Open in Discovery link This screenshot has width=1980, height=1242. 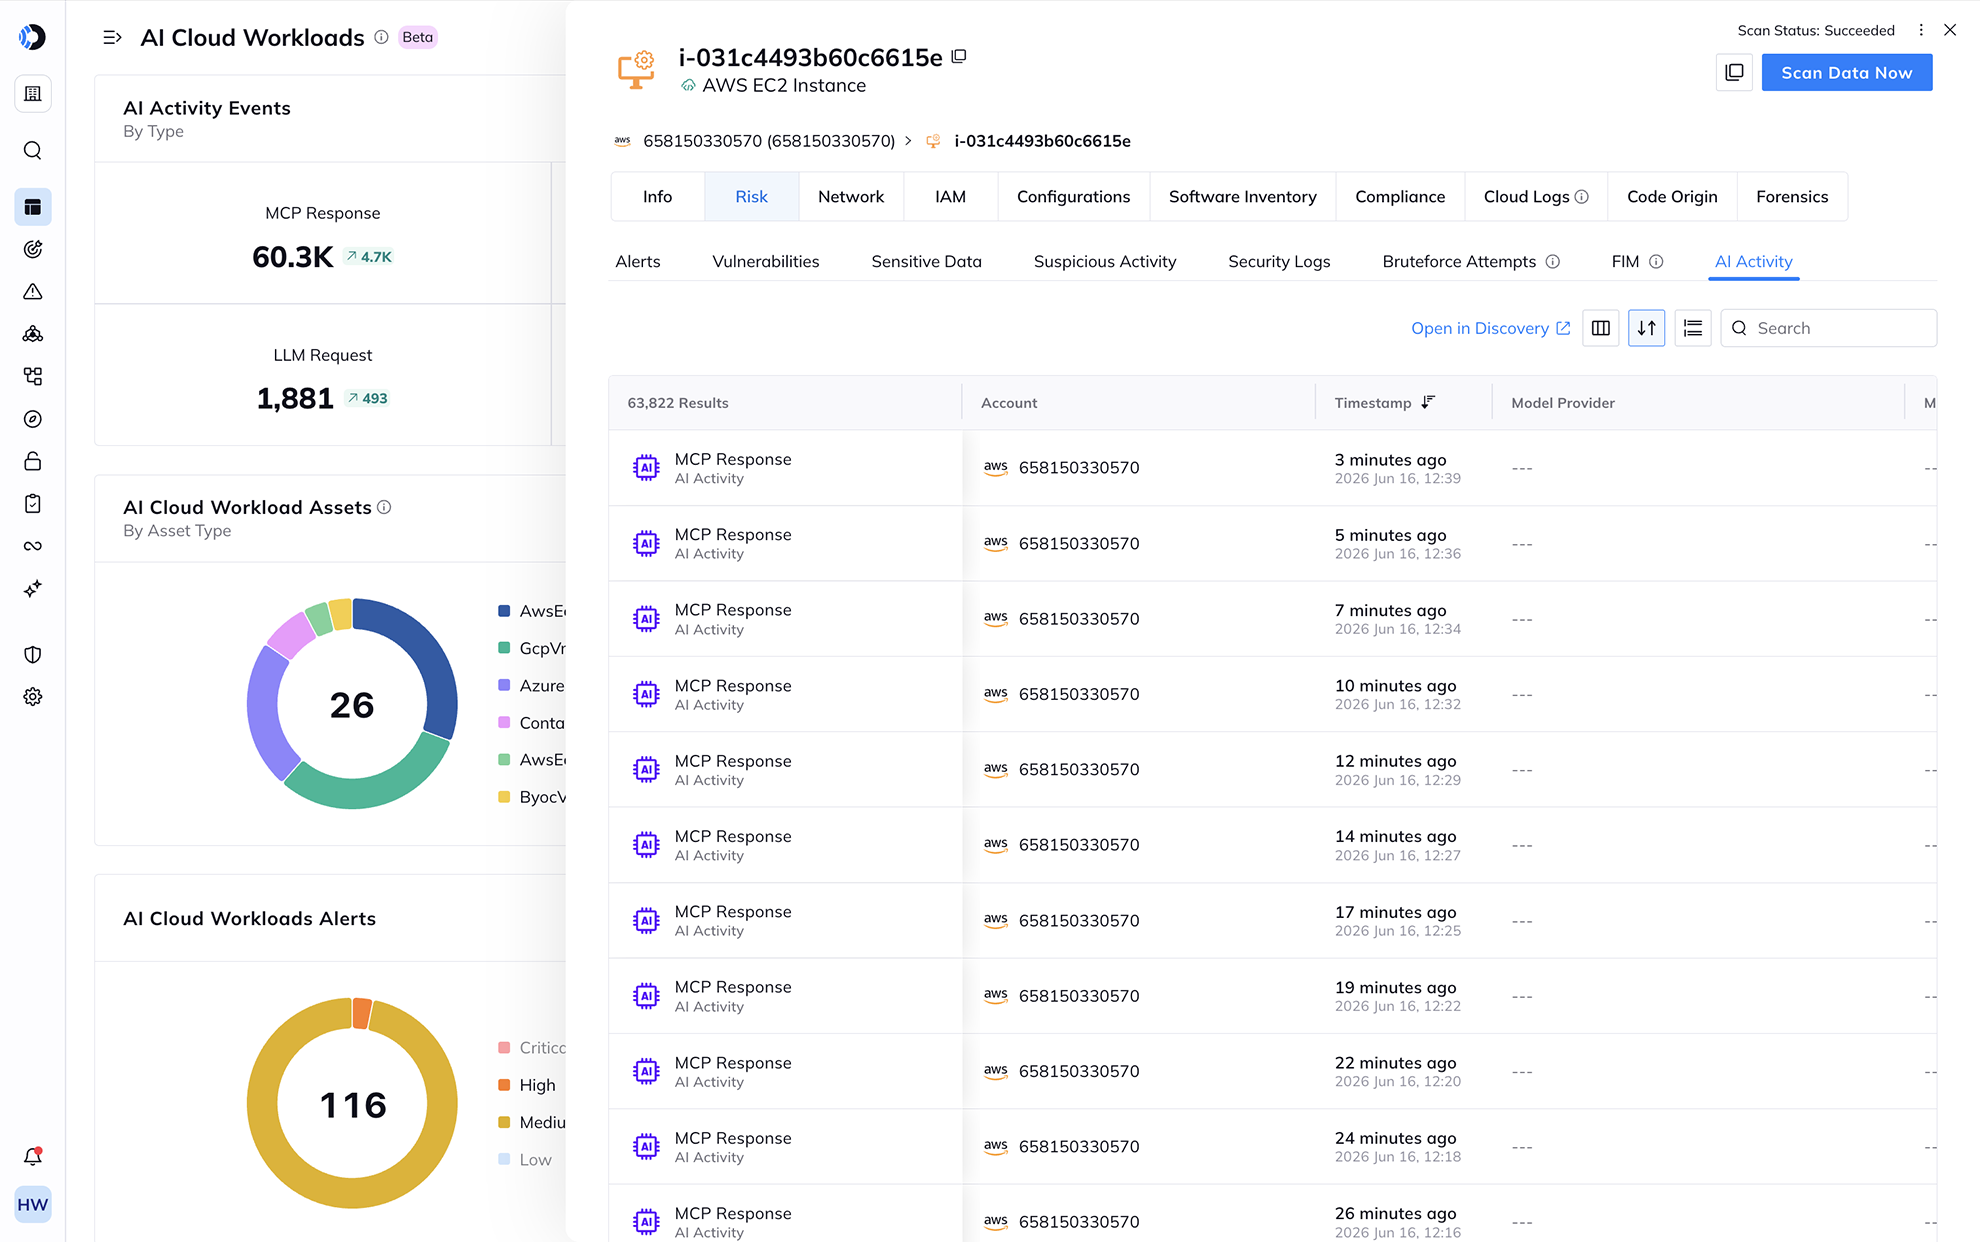[1490, 328]
